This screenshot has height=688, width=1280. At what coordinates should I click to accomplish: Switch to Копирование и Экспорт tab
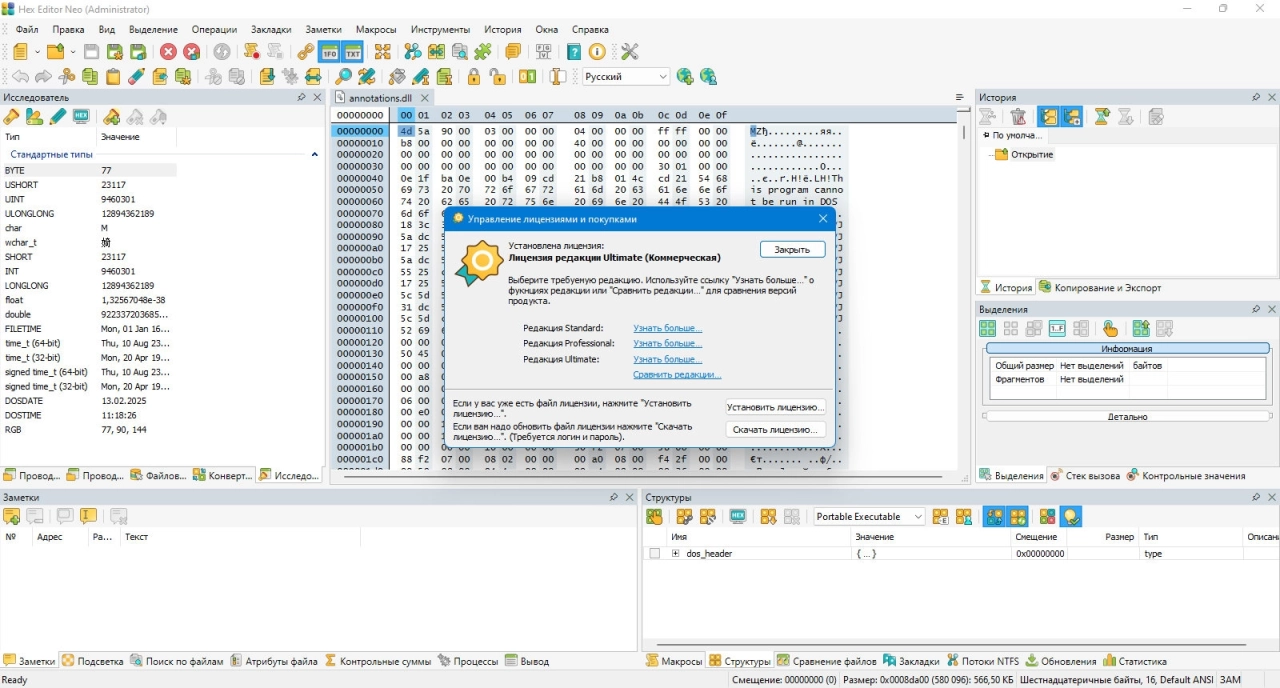click(x=1100, y=287)
